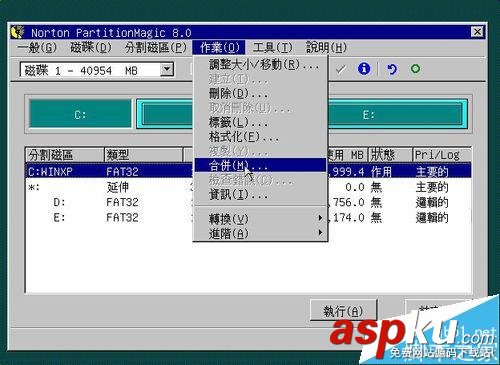Click the Norton PartitionMagic title bar icon
Viewport: 500px width, 365px height.
[17, 32]
